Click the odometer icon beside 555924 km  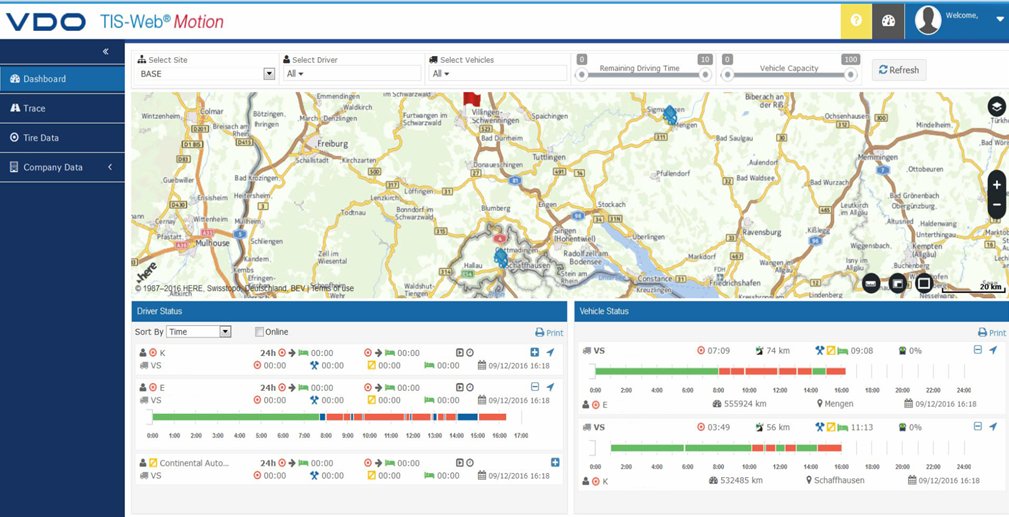[x=716, y=404]
